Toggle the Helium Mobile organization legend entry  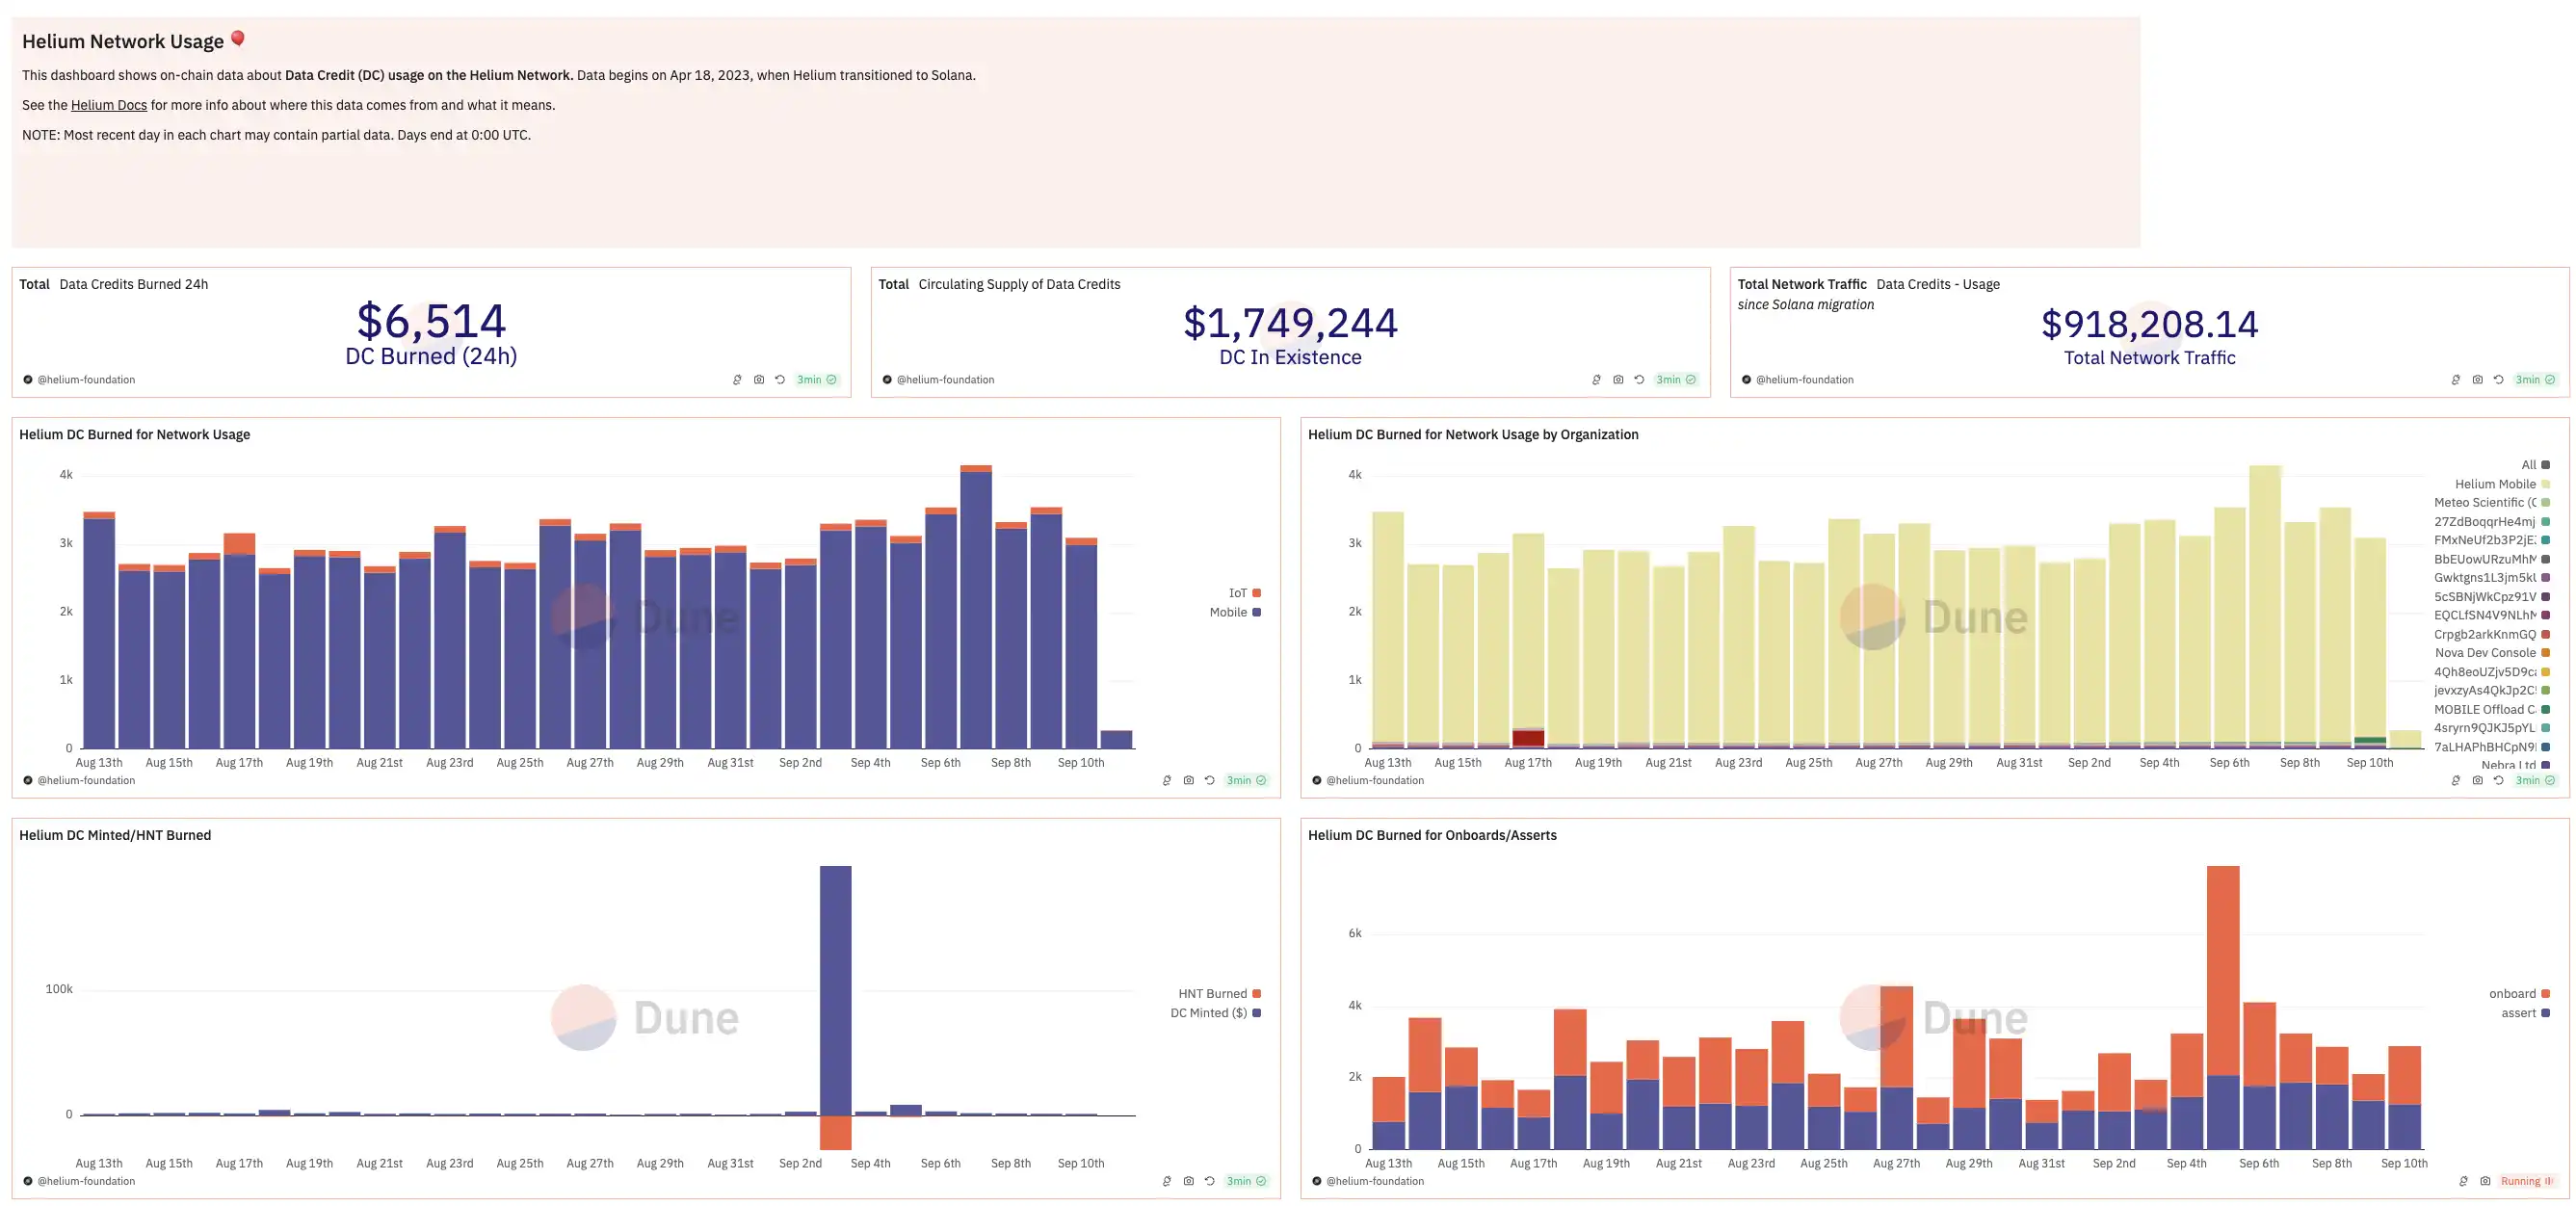2495,485
